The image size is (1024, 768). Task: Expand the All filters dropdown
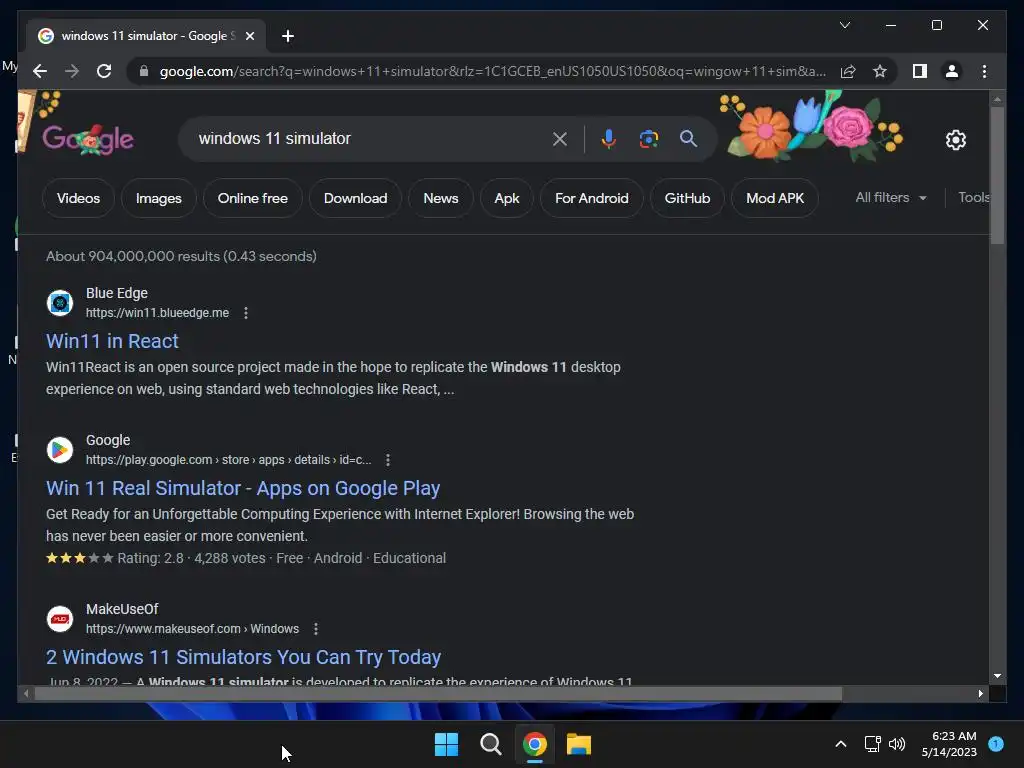tap(891, 197)
